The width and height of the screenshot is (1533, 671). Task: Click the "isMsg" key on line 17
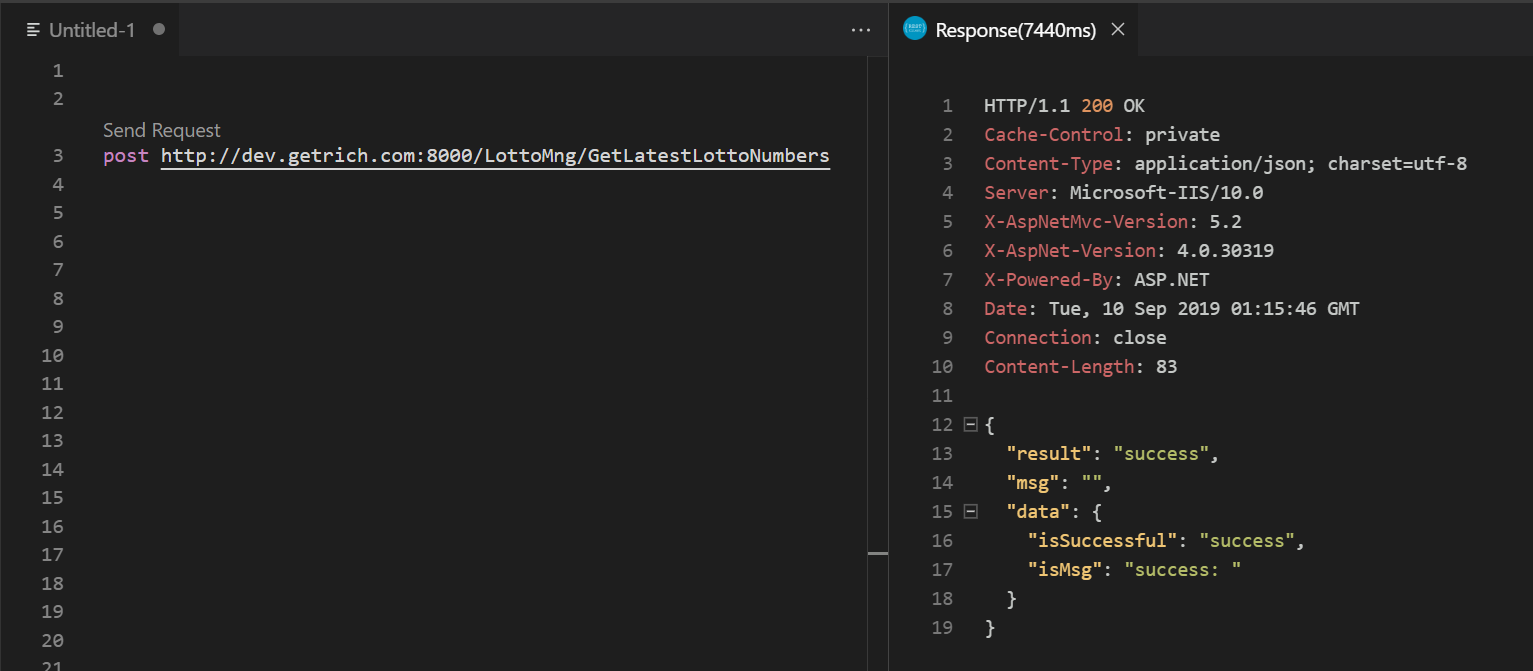click(1065, 570)
